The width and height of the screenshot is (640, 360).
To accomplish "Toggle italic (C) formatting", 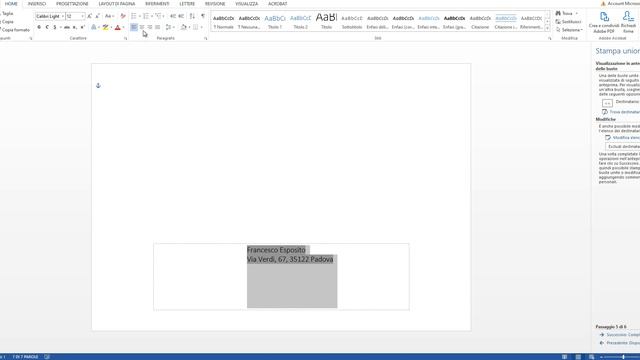I will tap(47, 27).
